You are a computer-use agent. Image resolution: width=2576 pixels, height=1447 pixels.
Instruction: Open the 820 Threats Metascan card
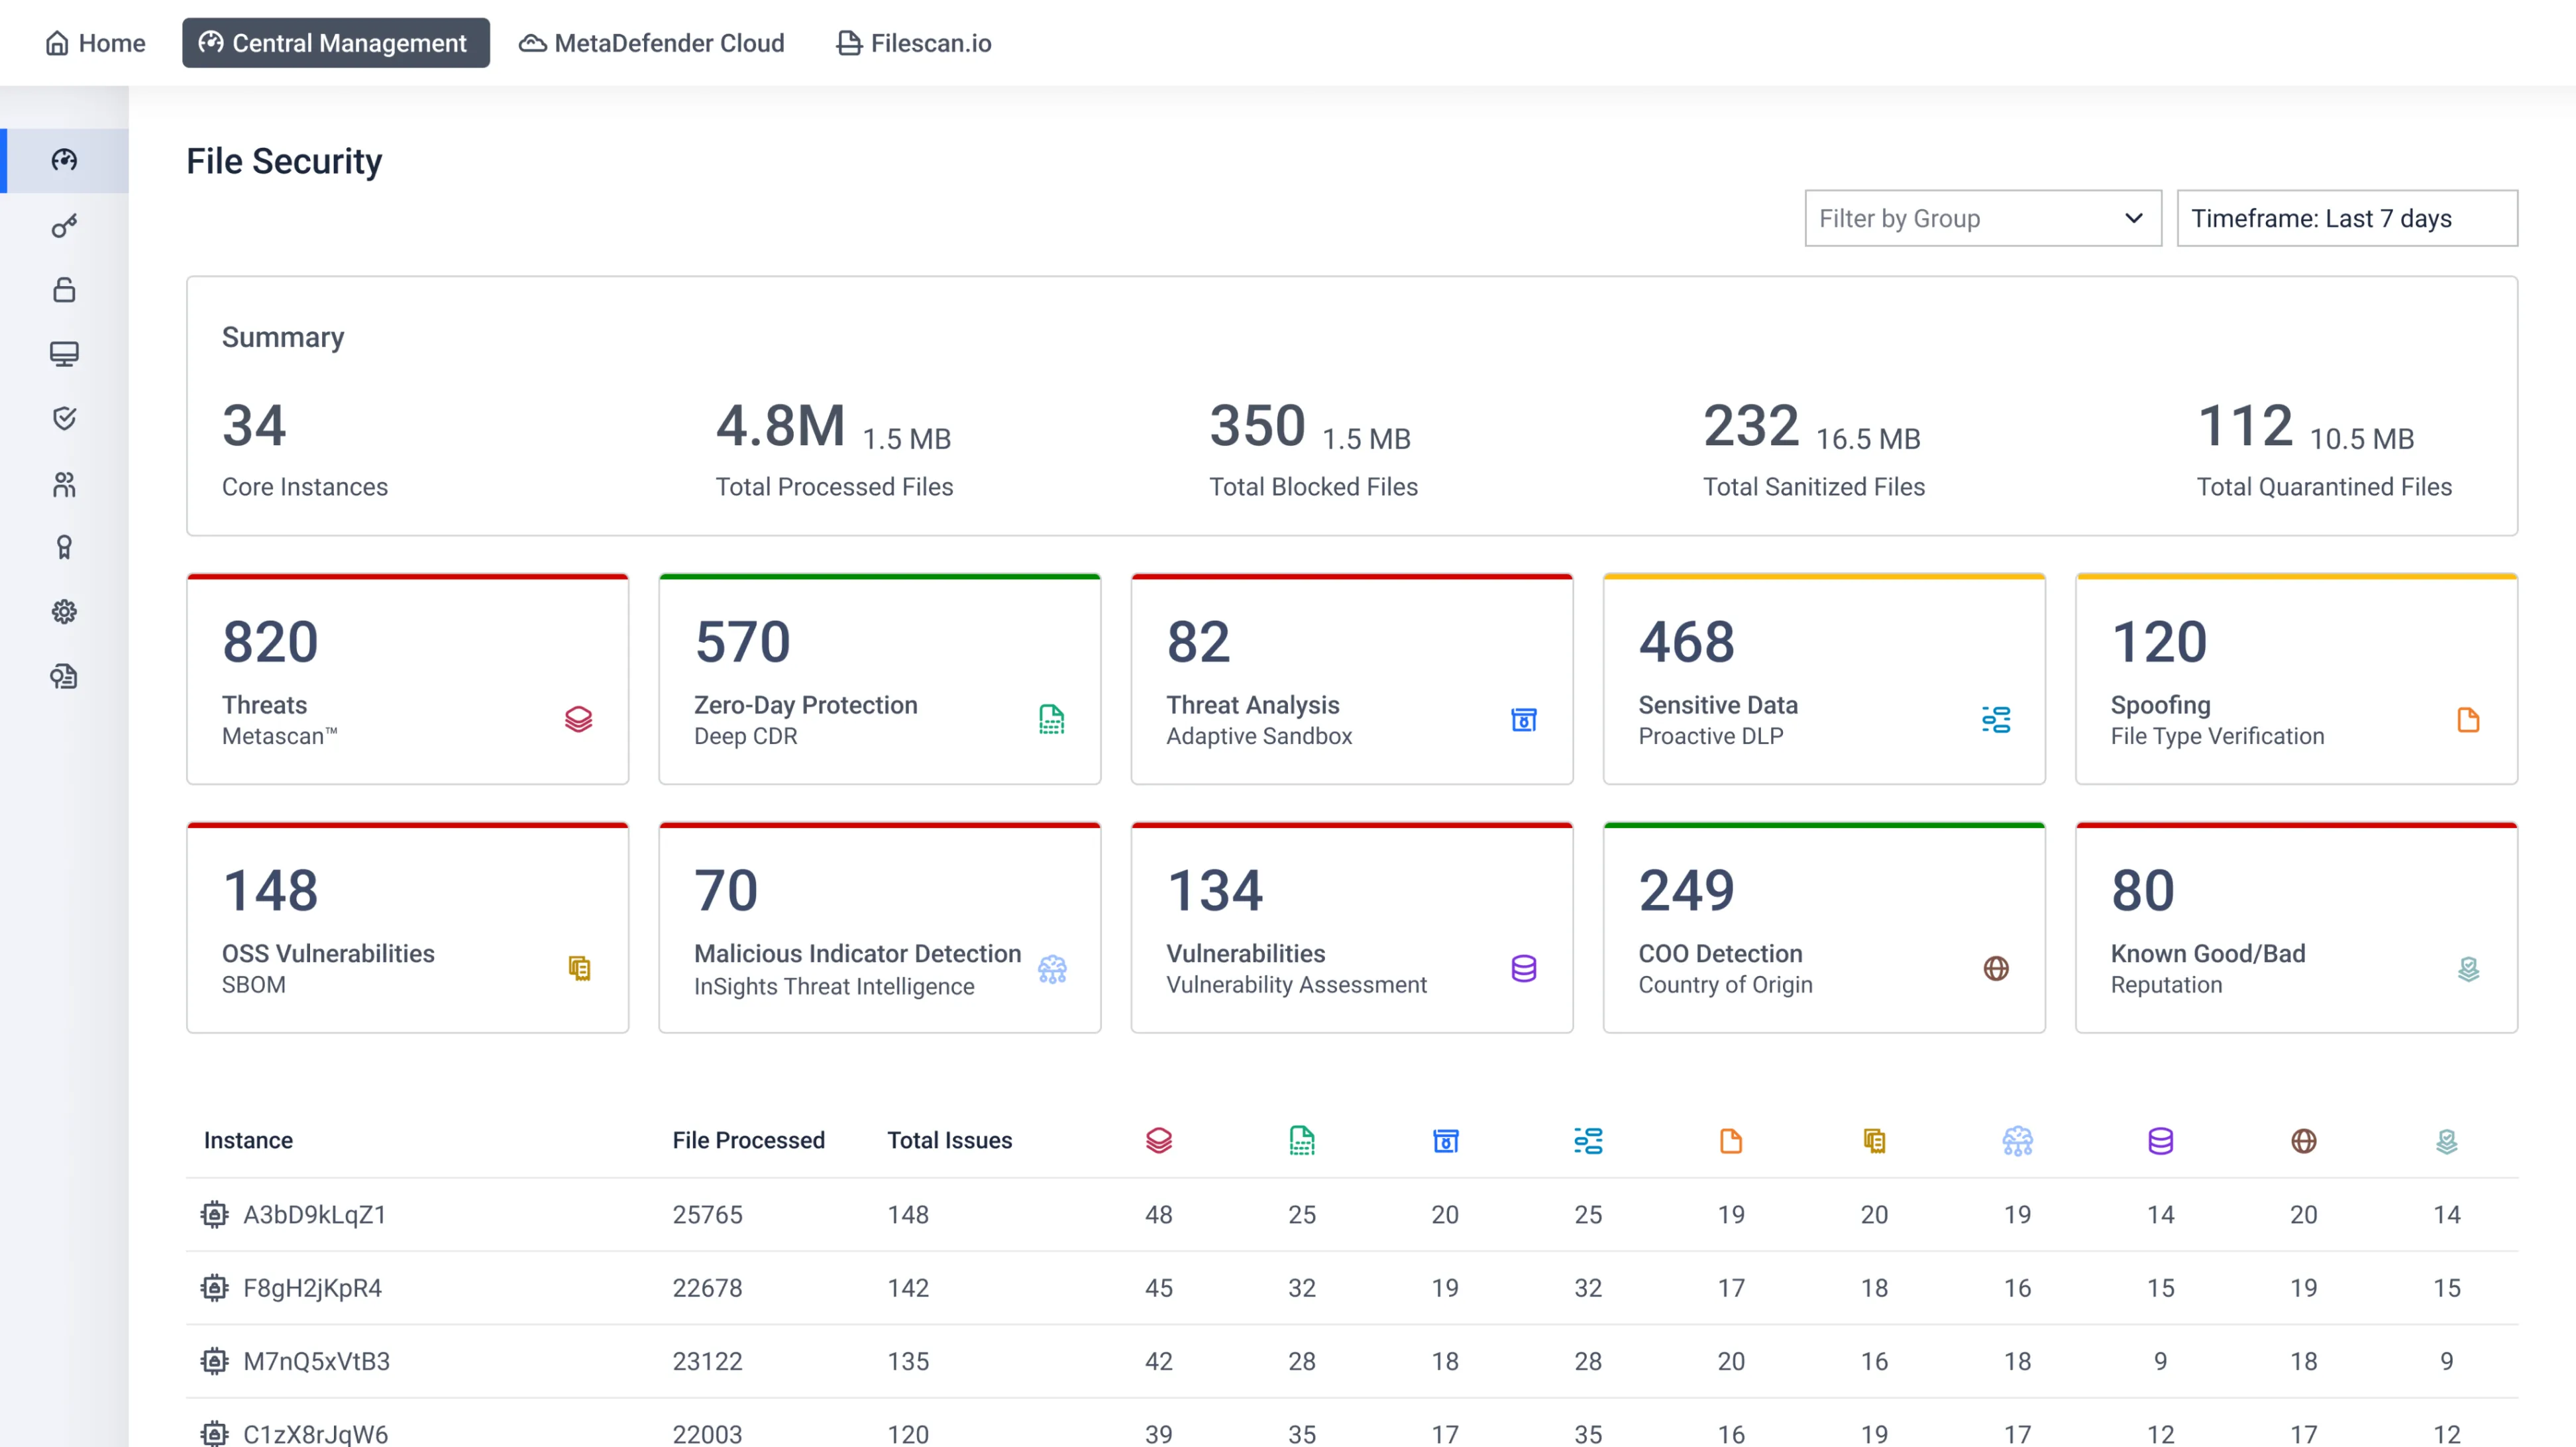407,680
